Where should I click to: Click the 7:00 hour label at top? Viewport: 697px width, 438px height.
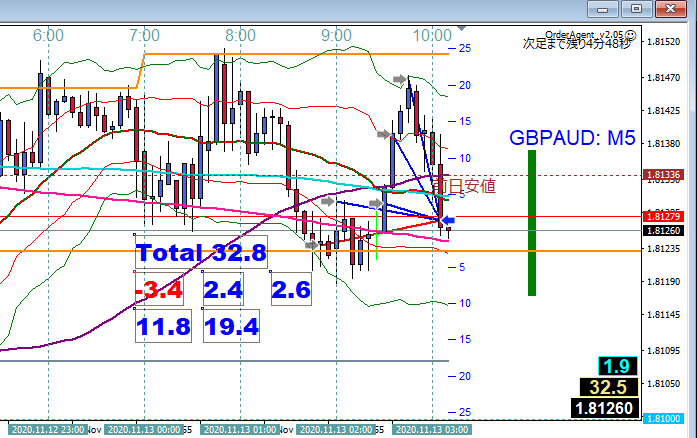144,36
